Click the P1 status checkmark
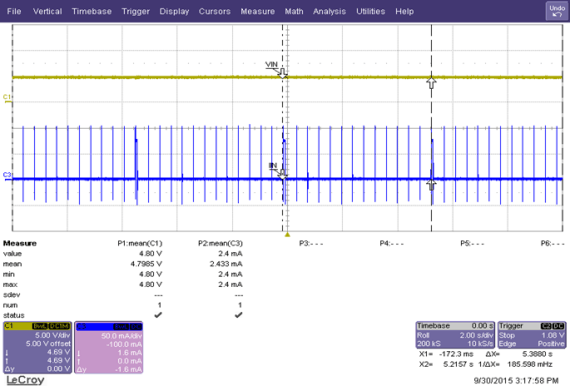 pos(158,315)
